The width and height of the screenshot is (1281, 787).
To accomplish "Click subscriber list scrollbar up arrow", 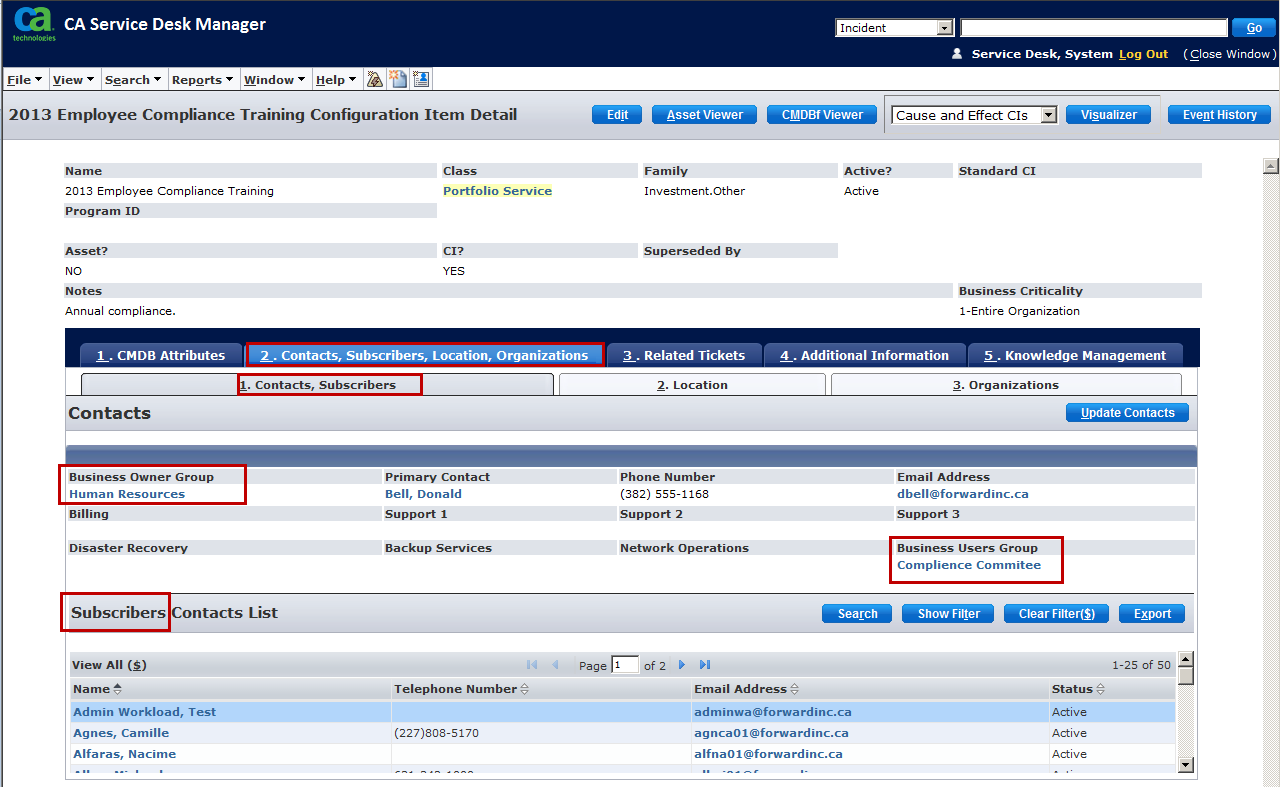I will 1186,659.
